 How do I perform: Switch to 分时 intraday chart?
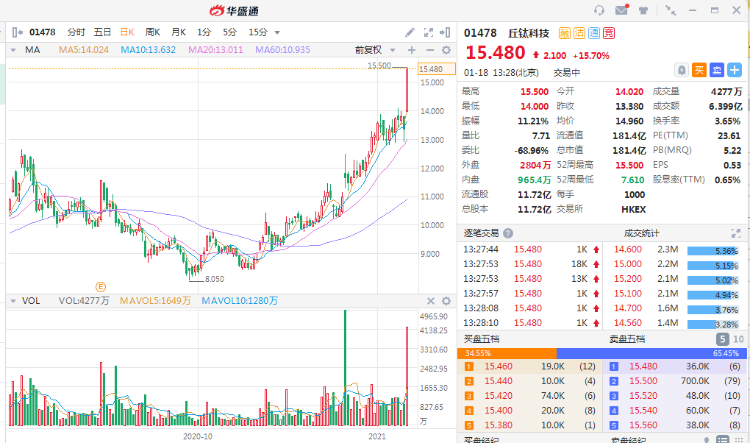76,32
